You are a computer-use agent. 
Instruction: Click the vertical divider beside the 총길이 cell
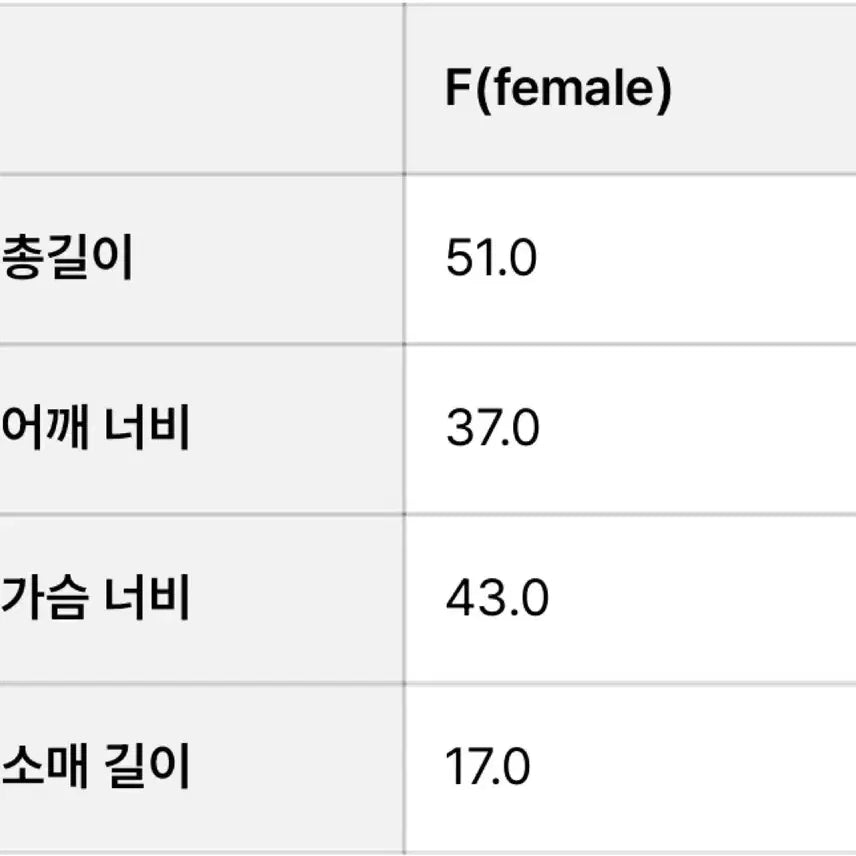click(405, 259)
